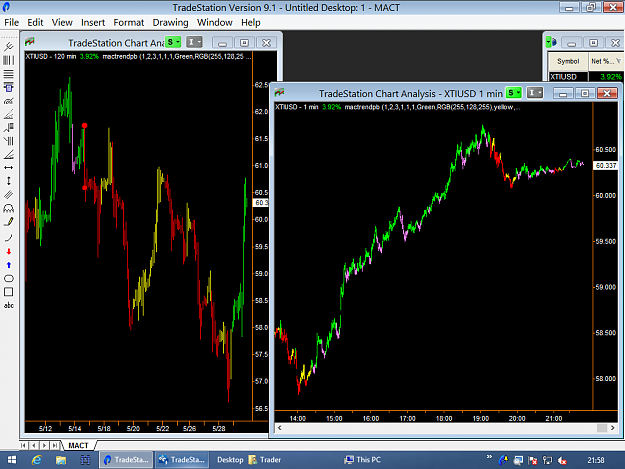625x469 pixels.
Task: Select the semicircle arcs drawing tool
Action: point(8,208)
